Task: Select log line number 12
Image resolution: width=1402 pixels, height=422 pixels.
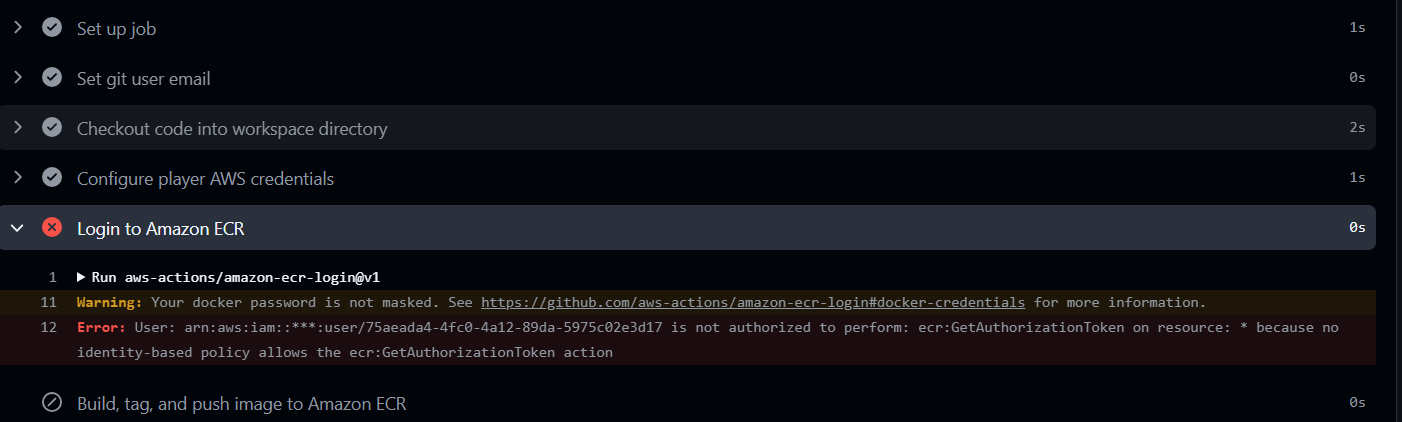Action: click(49, 327)
